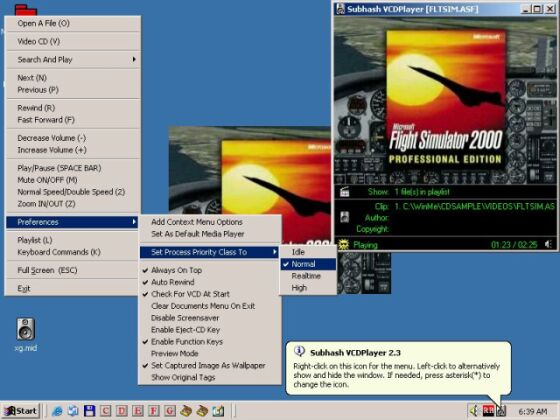
Task: Choose Rewind (R)
Action: tap(72, 108)
